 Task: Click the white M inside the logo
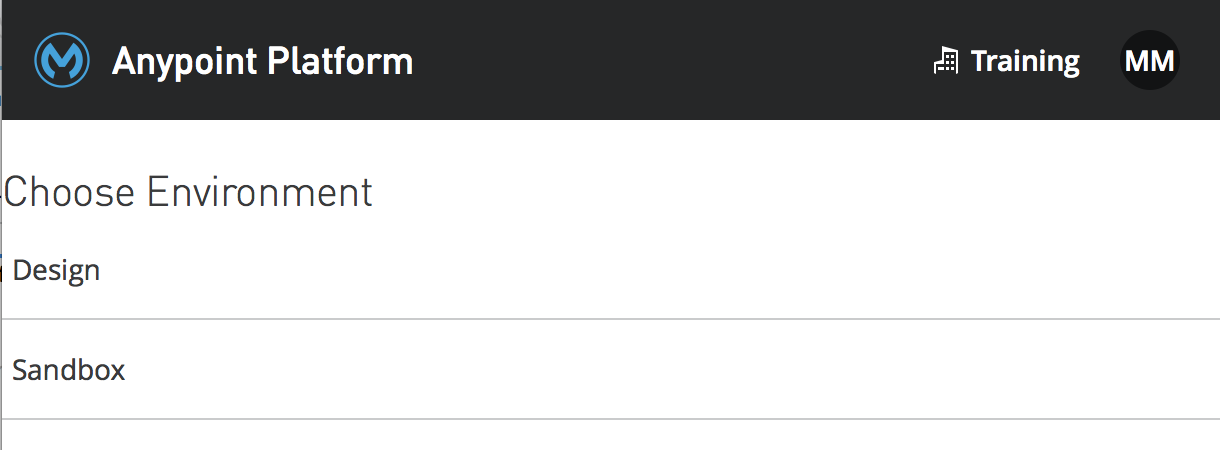(62, 64)
